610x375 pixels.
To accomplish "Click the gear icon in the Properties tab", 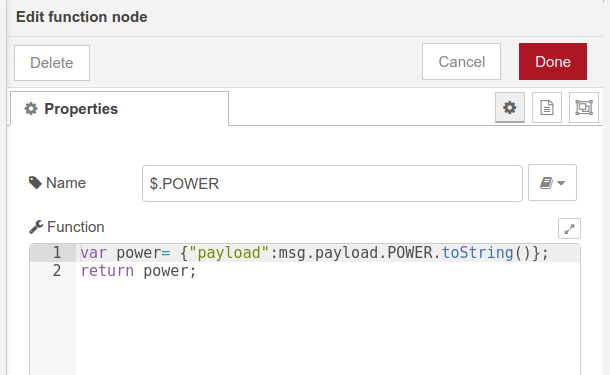I will click(31, 109).
